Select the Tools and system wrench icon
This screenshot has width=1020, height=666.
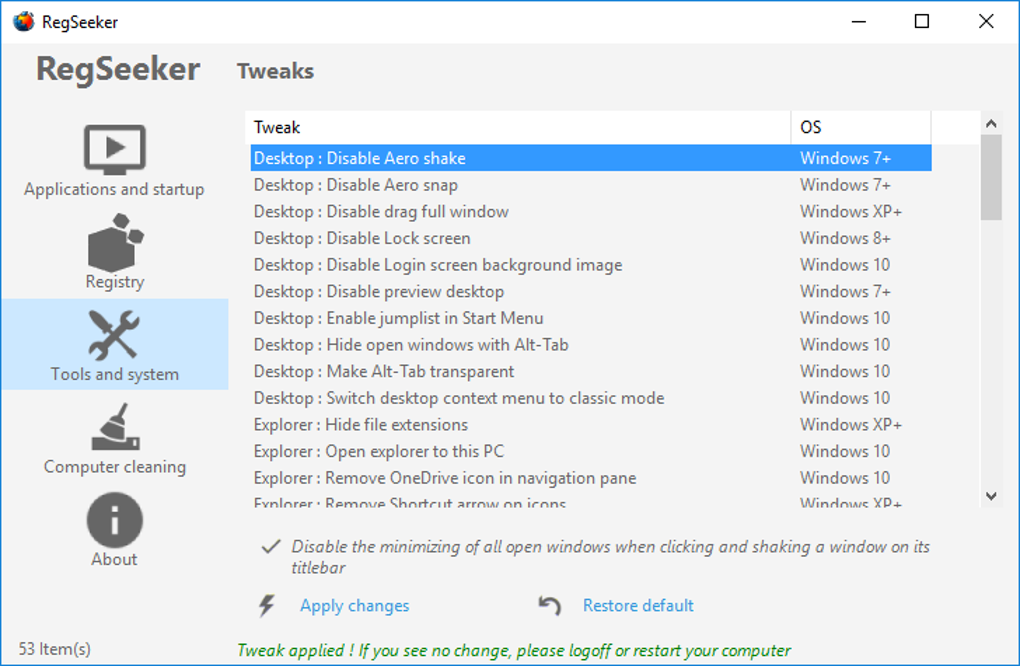114,335
